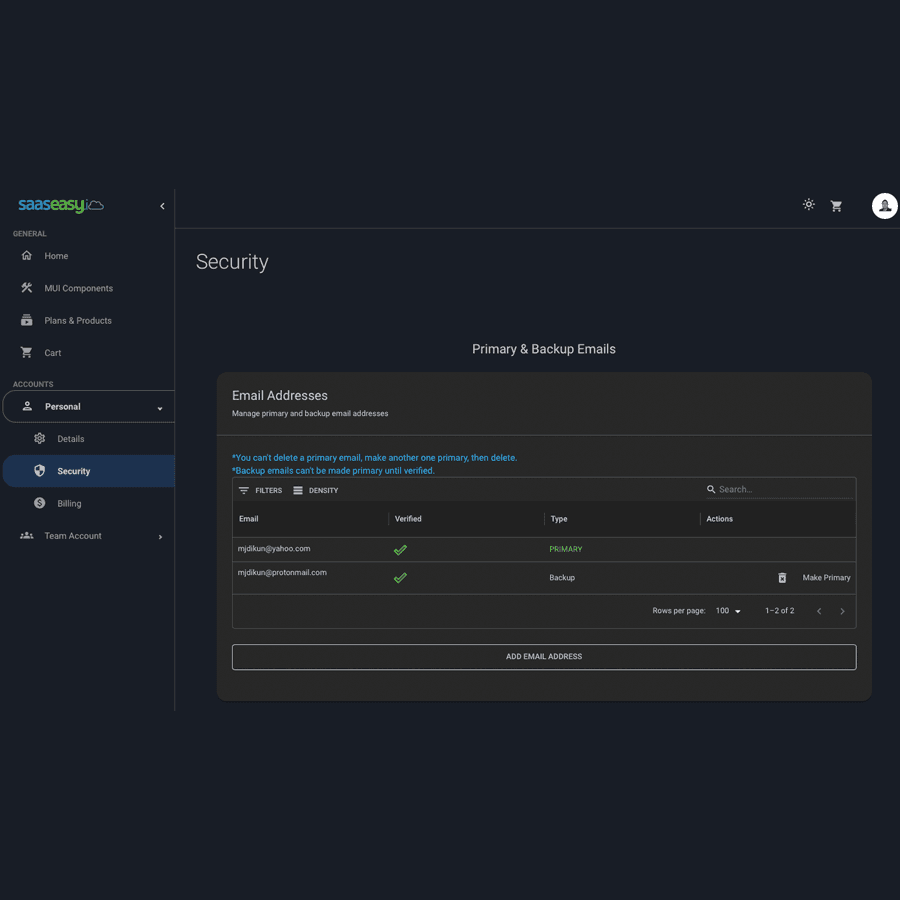This screenshot has height=900, width=900.
Task: Focus the email search field
Action: click(780, 490)
